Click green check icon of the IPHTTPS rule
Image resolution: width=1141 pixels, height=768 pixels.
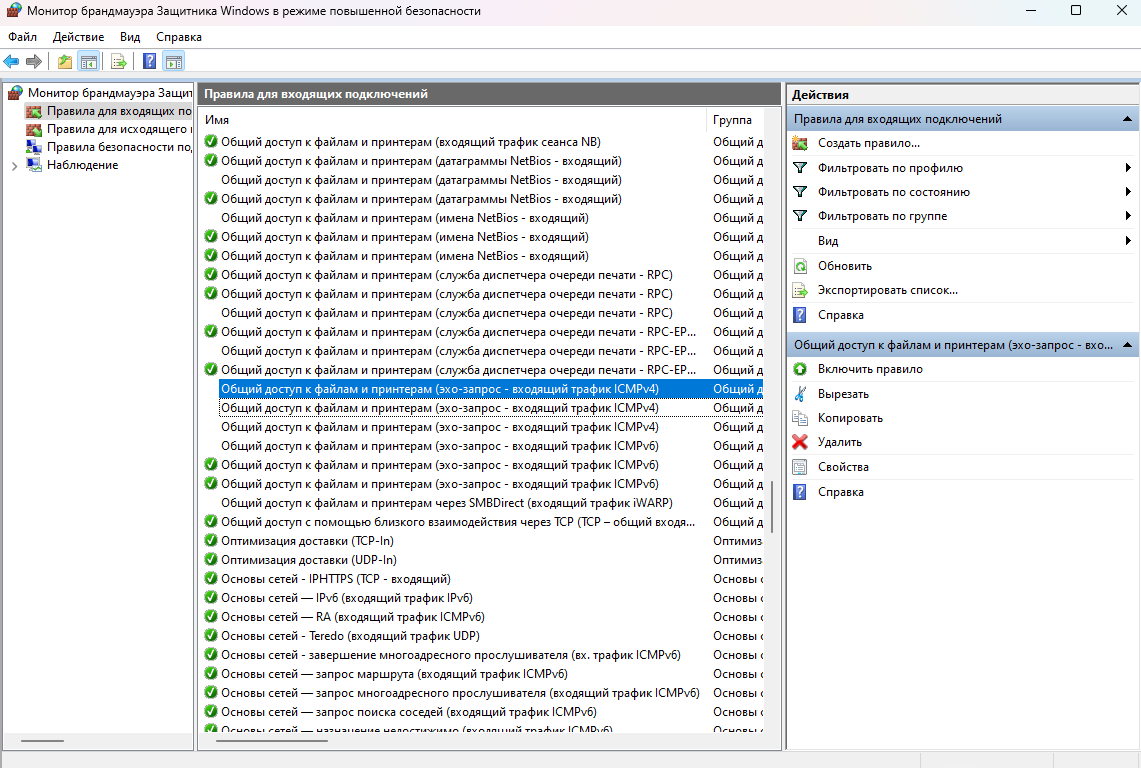click(x=211, y=579)
